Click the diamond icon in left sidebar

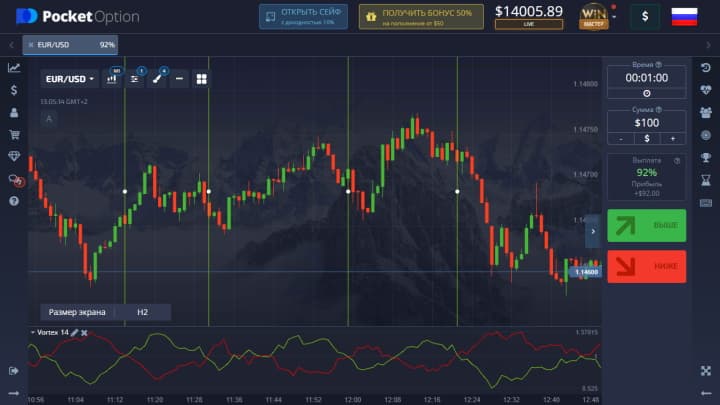pos(14,156)
